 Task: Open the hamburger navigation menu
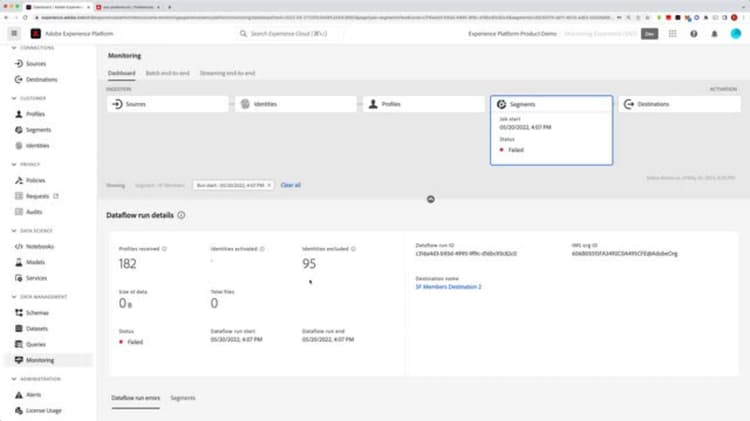14,33
